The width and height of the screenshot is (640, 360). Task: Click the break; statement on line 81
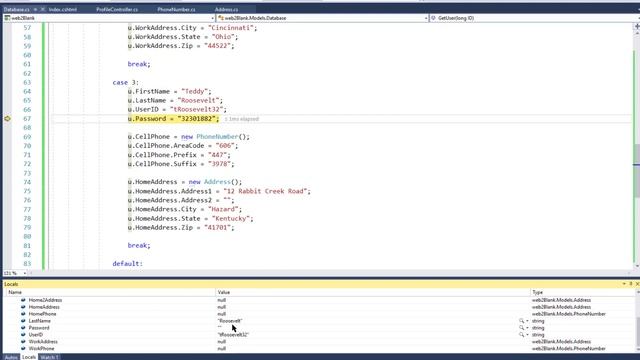139,245
